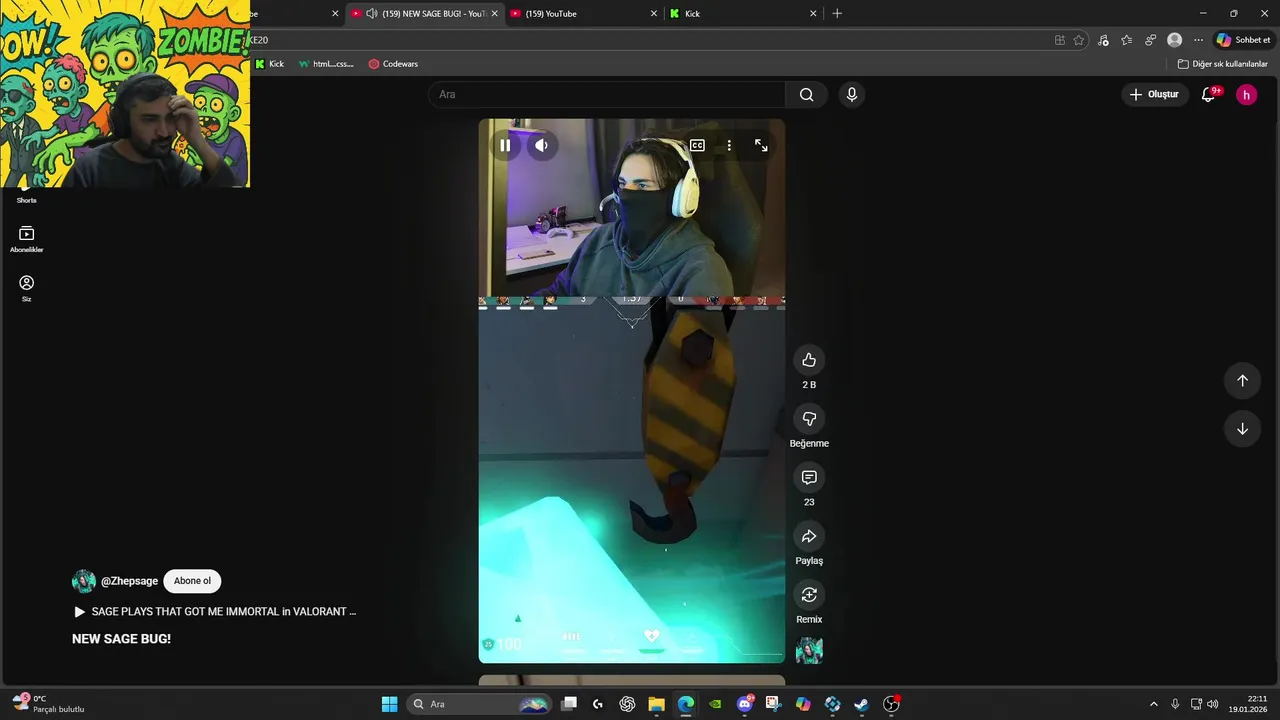Open Copilot with Sohbet et button
1280x720 pixels.
[1243, 40]
